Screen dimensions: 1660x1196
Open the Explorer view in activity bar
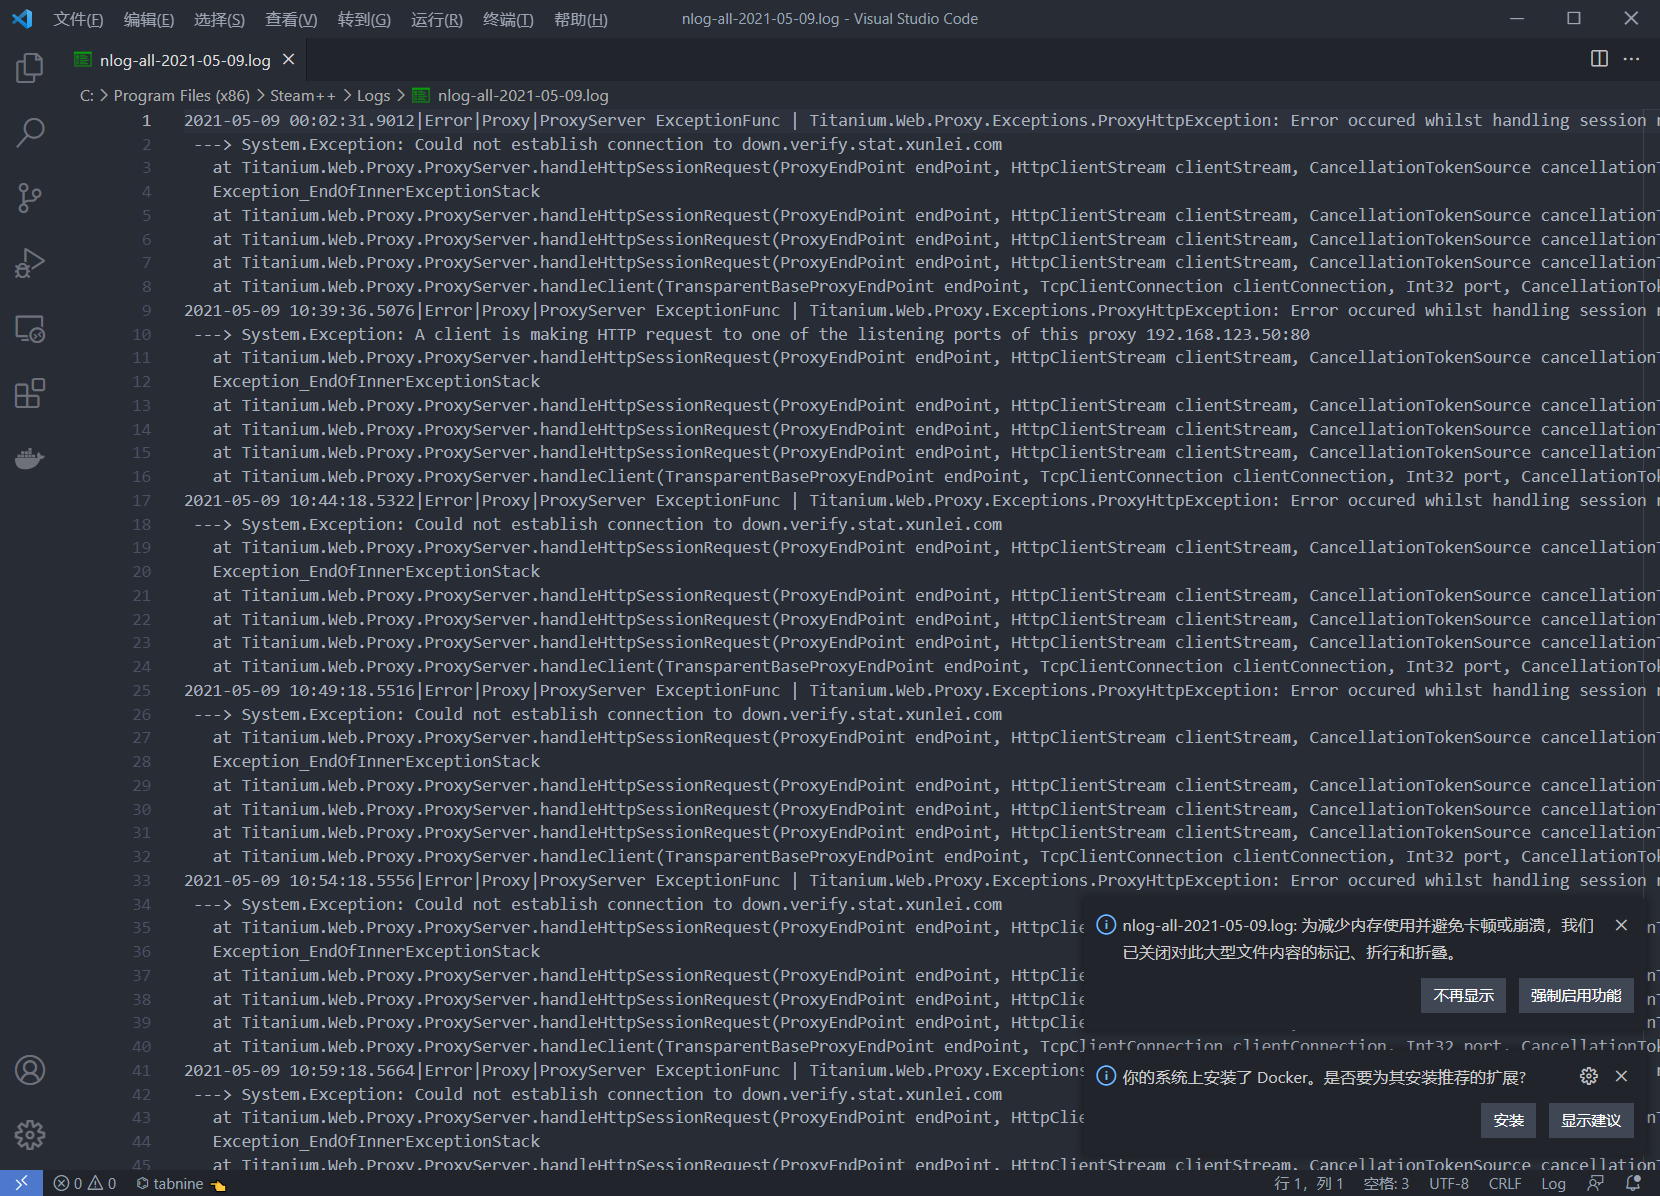30,68
